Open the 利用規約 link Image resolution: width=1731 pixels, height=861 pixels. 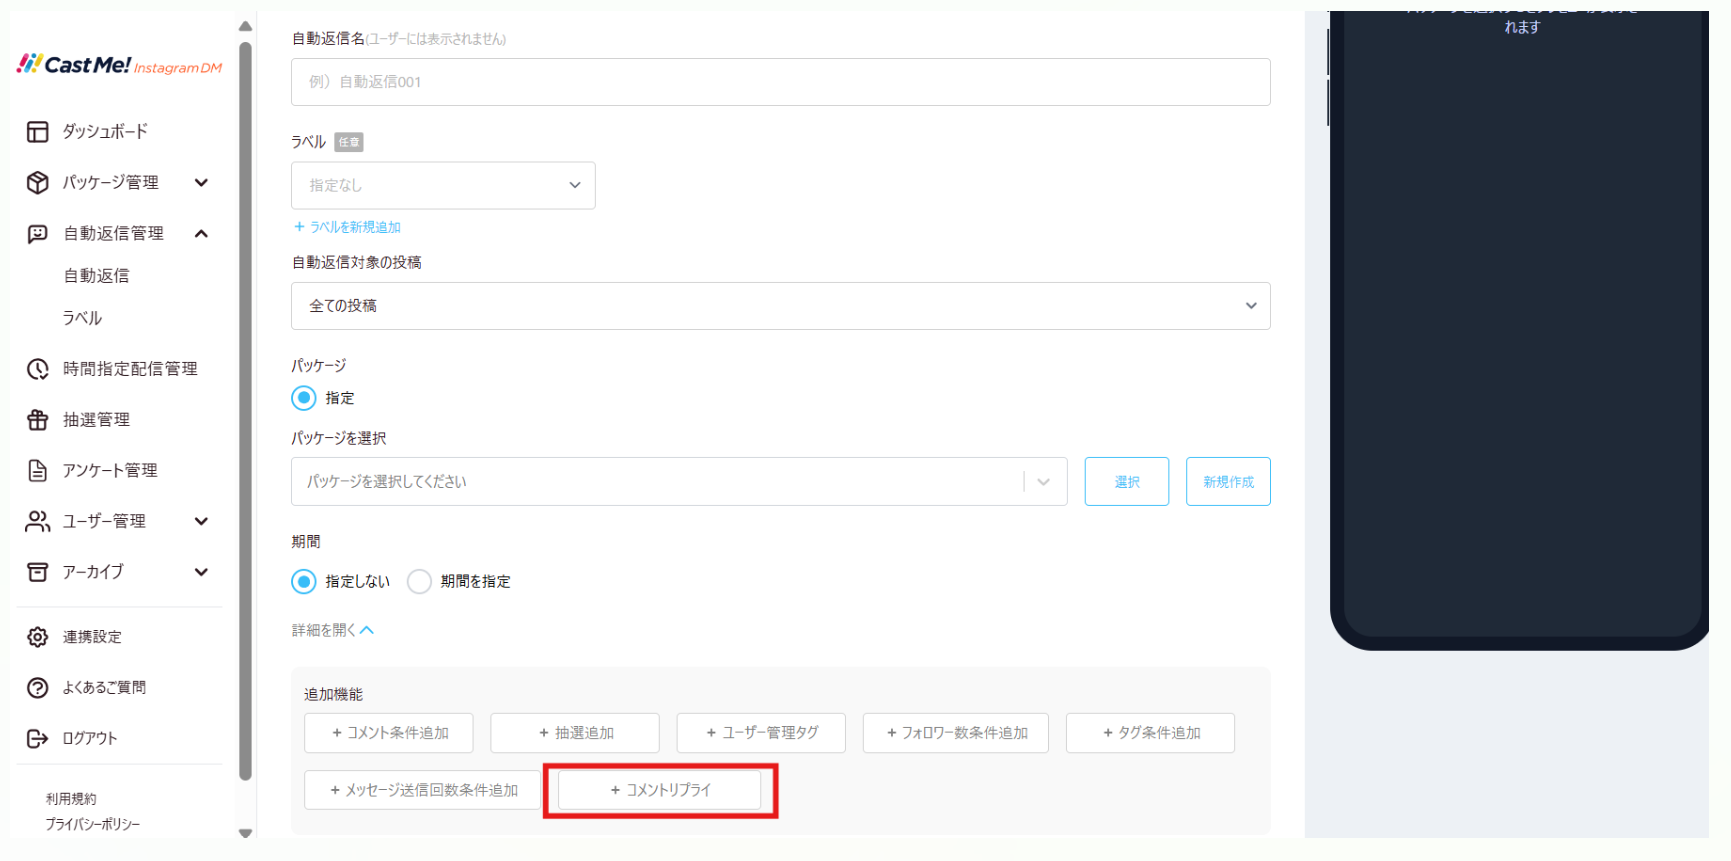(x=71, y=799)
